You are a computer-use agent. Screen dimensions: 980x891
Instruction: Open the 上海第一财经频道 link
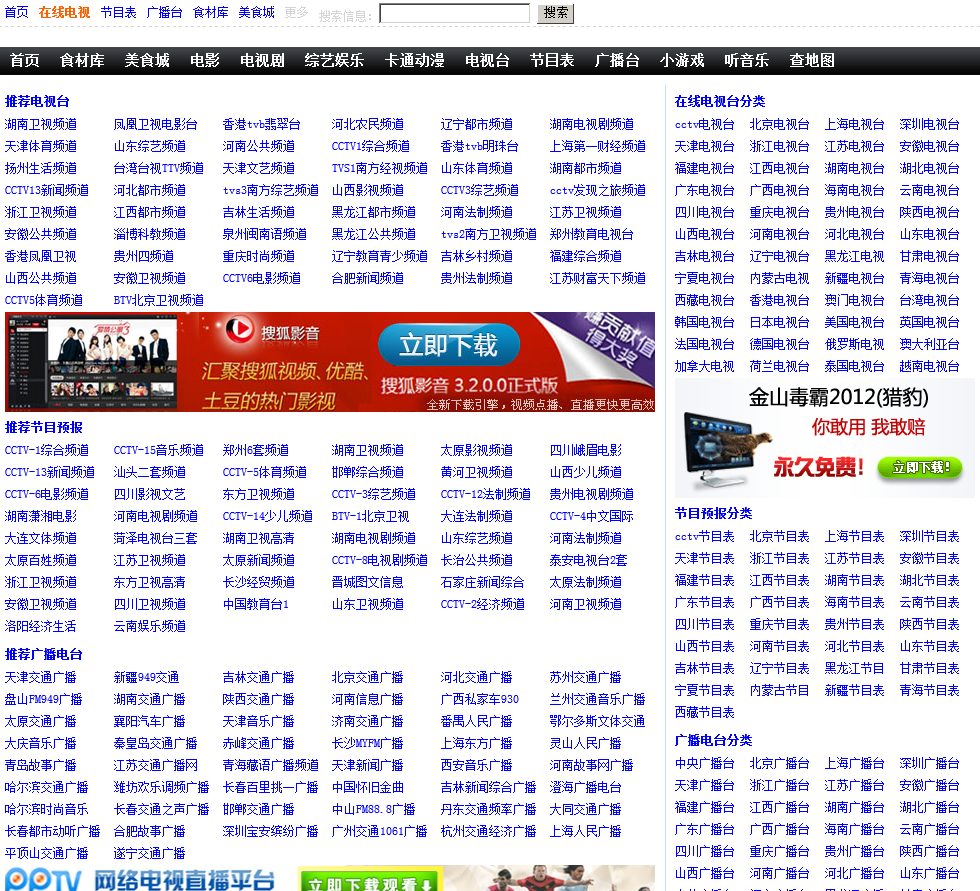598,146
